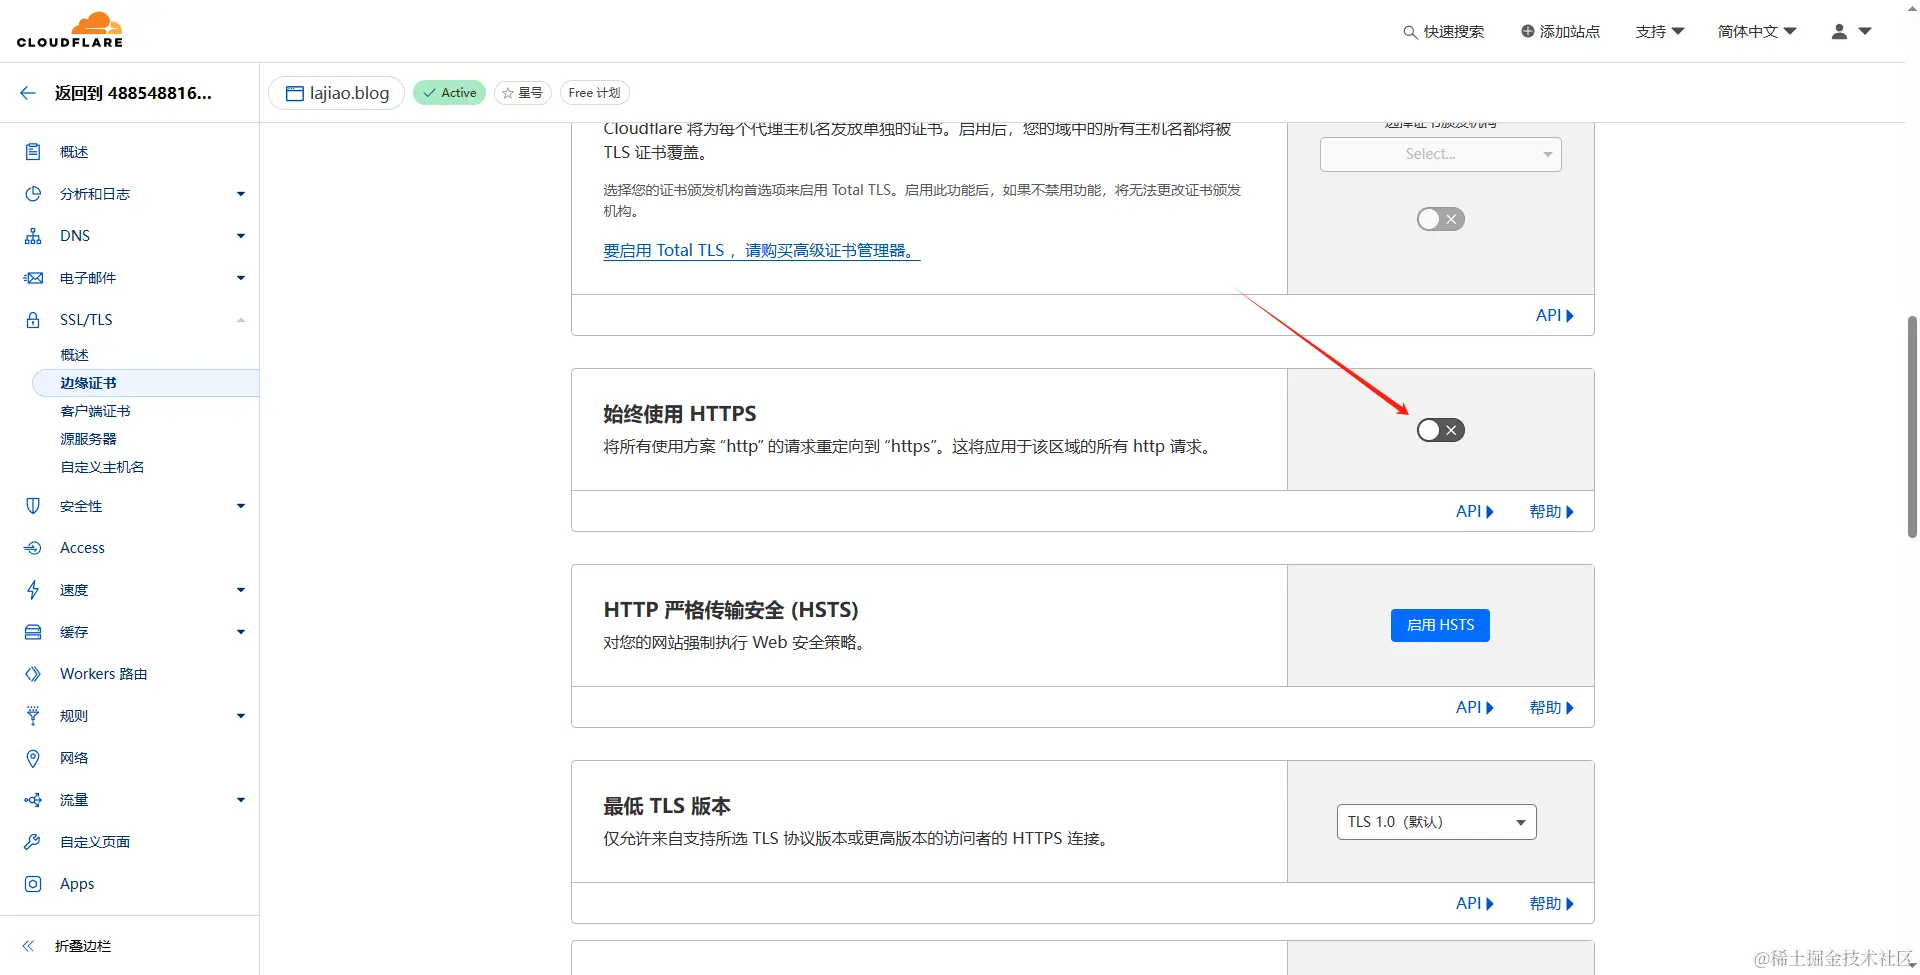Click API link under Total TLS card
The image size is (1920, 975).
click(x=1555, y=316)
